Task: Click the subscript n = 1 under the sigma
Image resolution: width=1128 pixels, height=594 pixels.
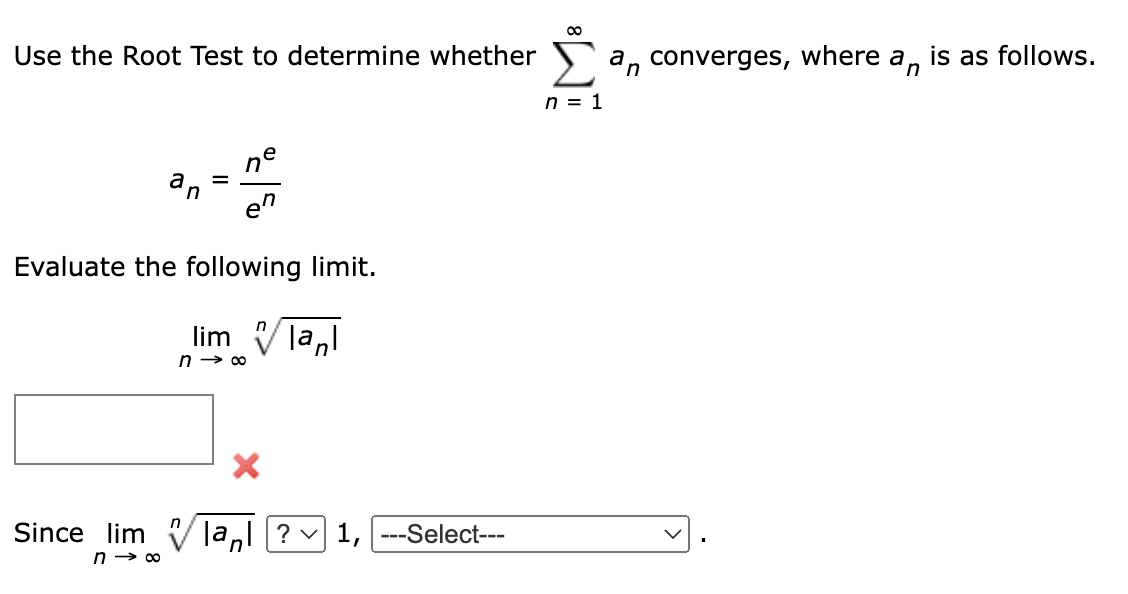Action: pos(573,101)
